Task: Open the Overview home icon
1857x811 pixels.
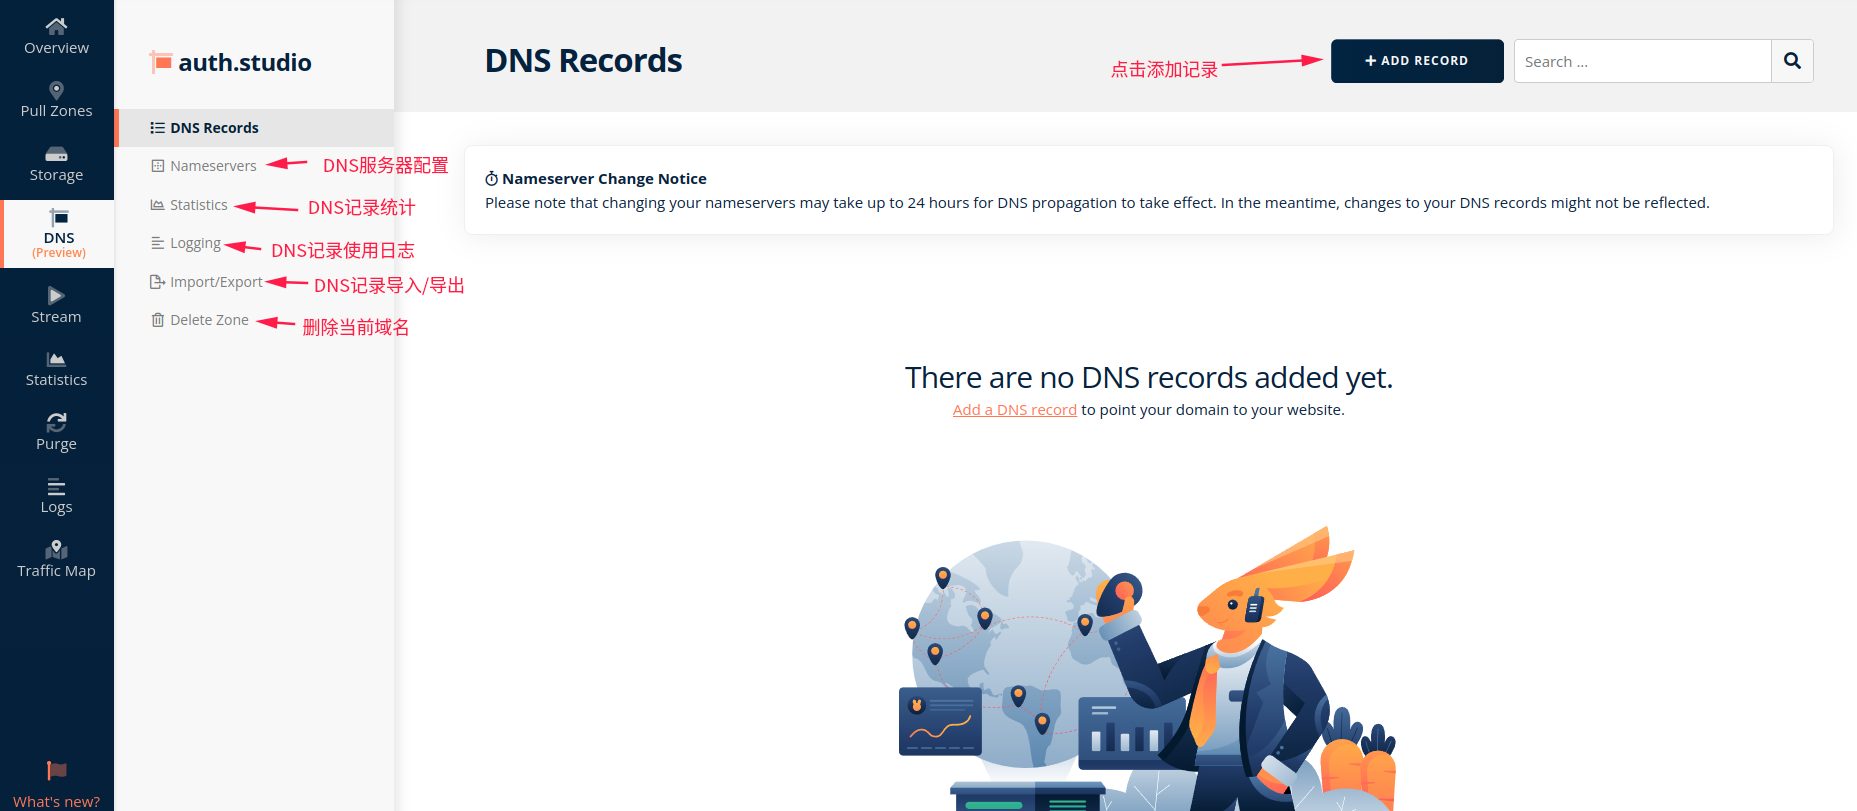Action: [x=56, y=26]
